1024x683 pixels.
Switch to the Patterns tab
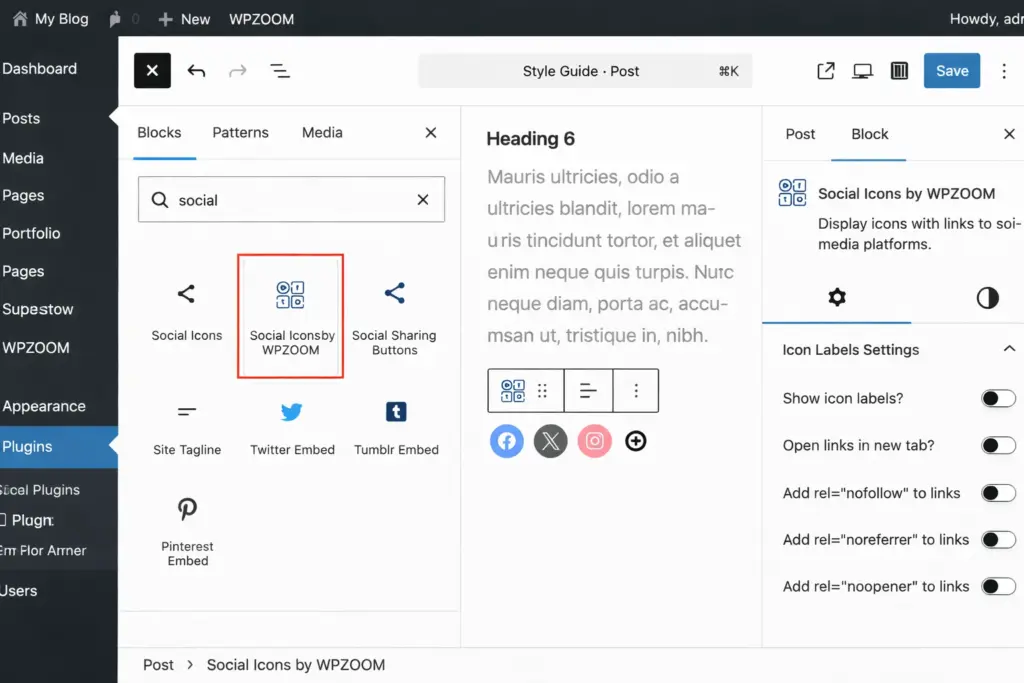click(x=240, y=133)
